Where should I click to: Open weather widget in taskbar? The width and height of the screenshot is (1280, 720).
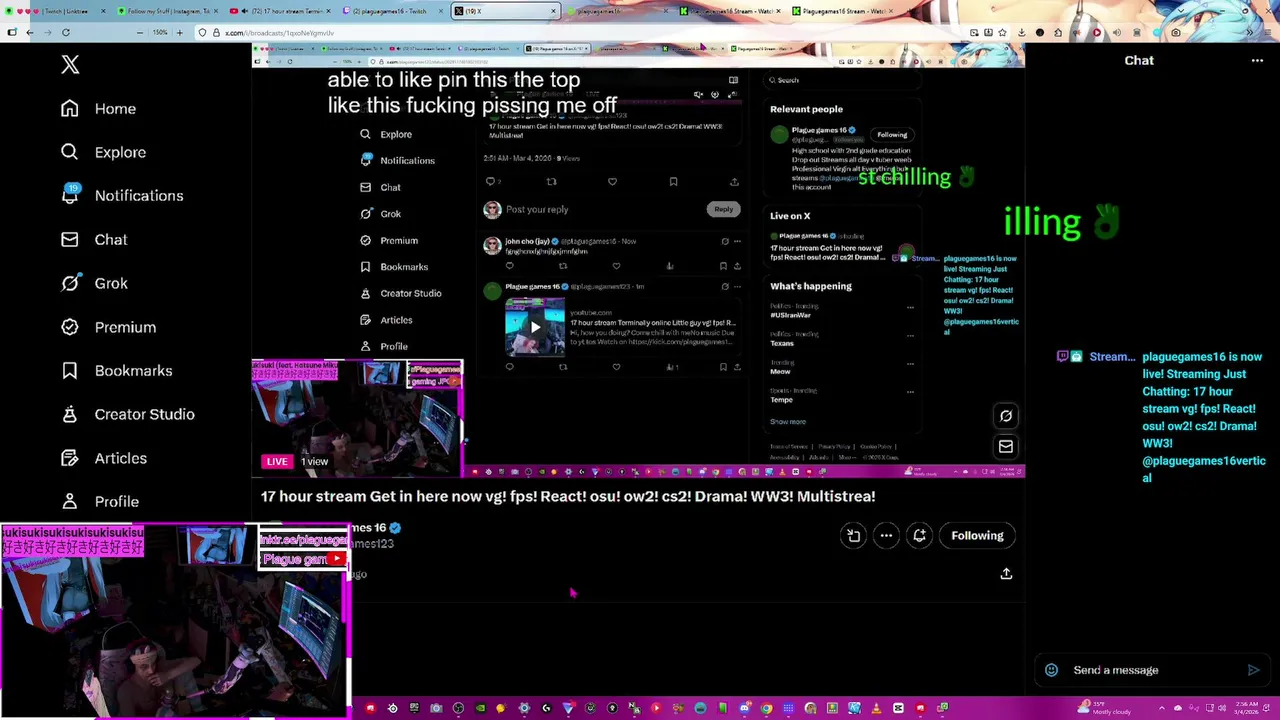pos(1105,707)
